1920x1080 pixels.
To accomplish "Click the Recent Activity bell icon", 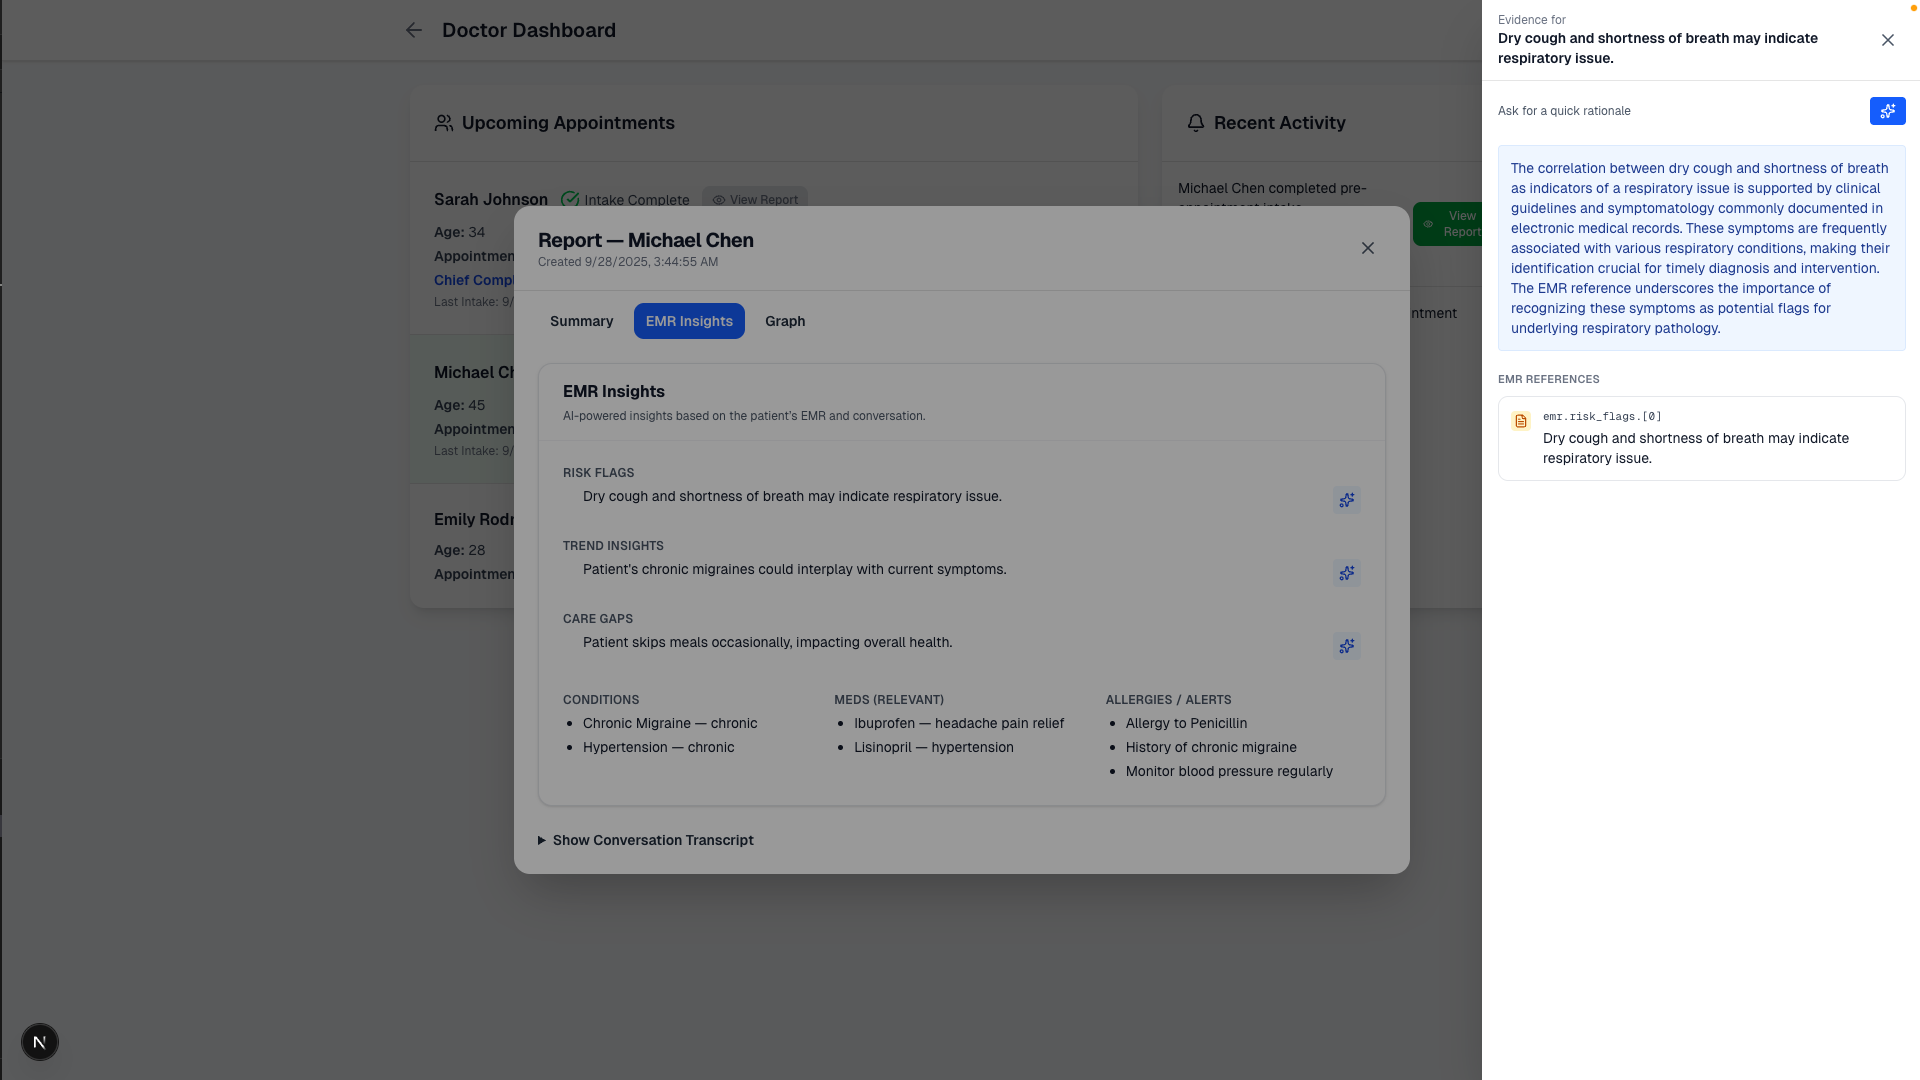I will [1195, 123].
